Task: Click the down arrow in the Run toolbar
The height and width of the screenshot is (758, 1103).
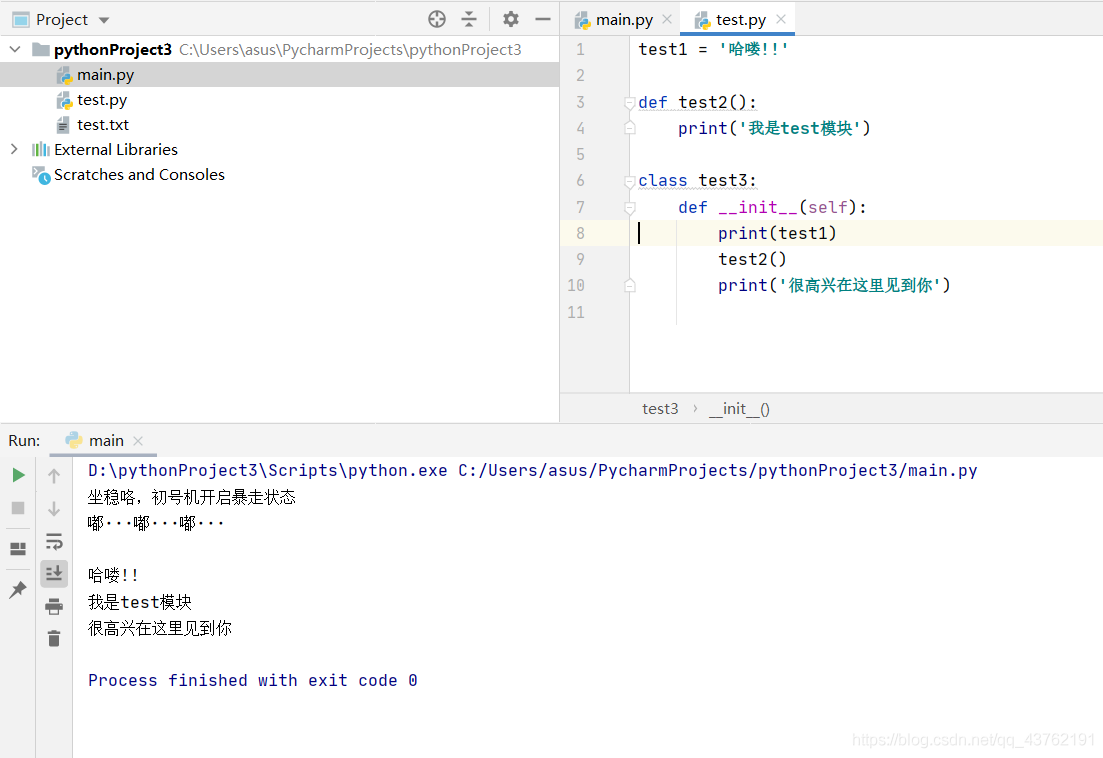Action: pos(54,508)
